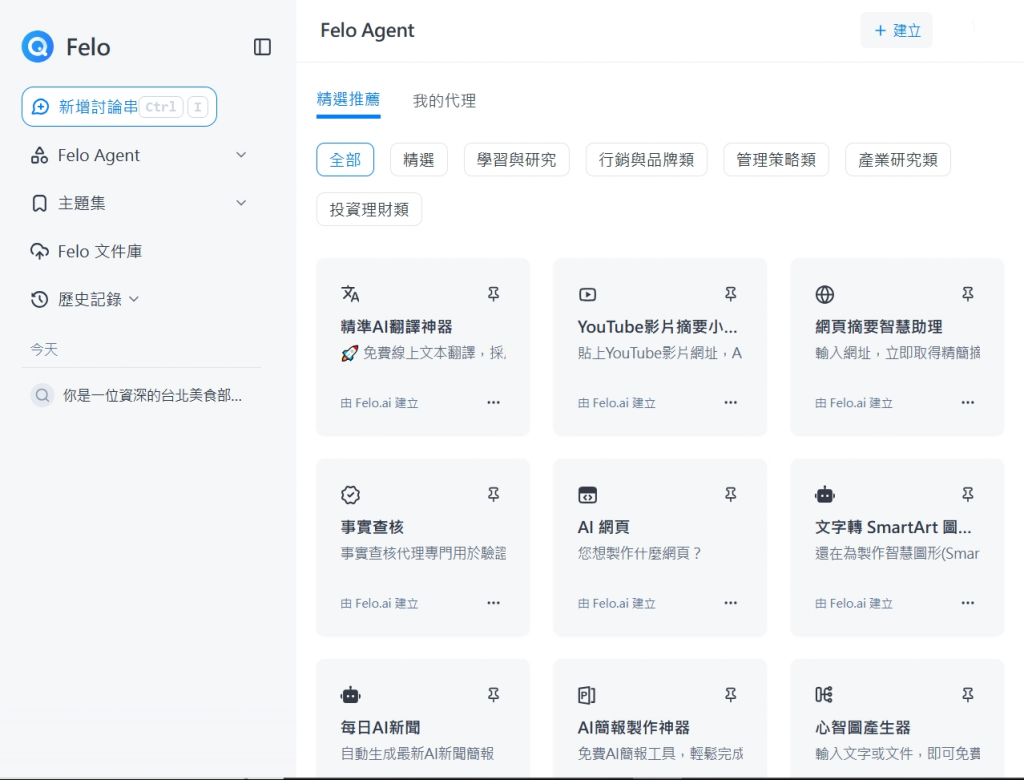Viewport: 1024px width, 780px height.
Task: Click the bookmark icon next to 主題集
Action: 39,203
